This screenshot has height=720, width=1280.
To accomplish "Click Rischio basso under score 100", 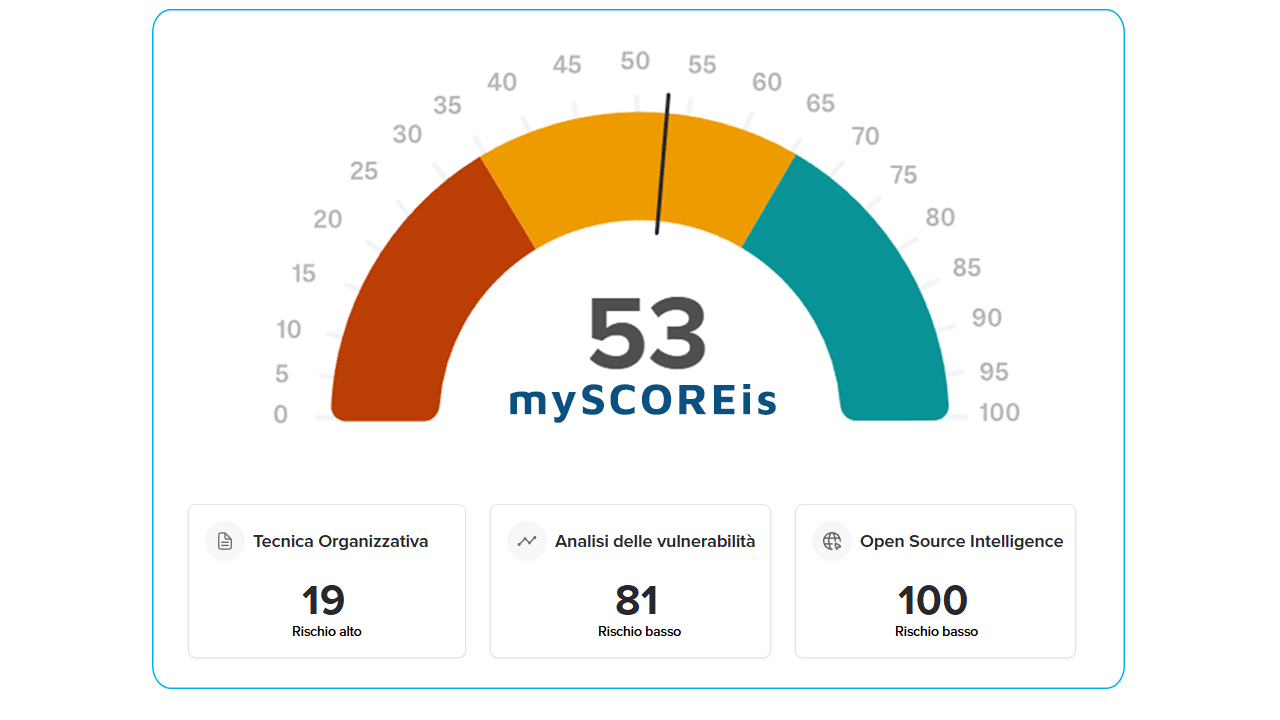I will point(936,632).
